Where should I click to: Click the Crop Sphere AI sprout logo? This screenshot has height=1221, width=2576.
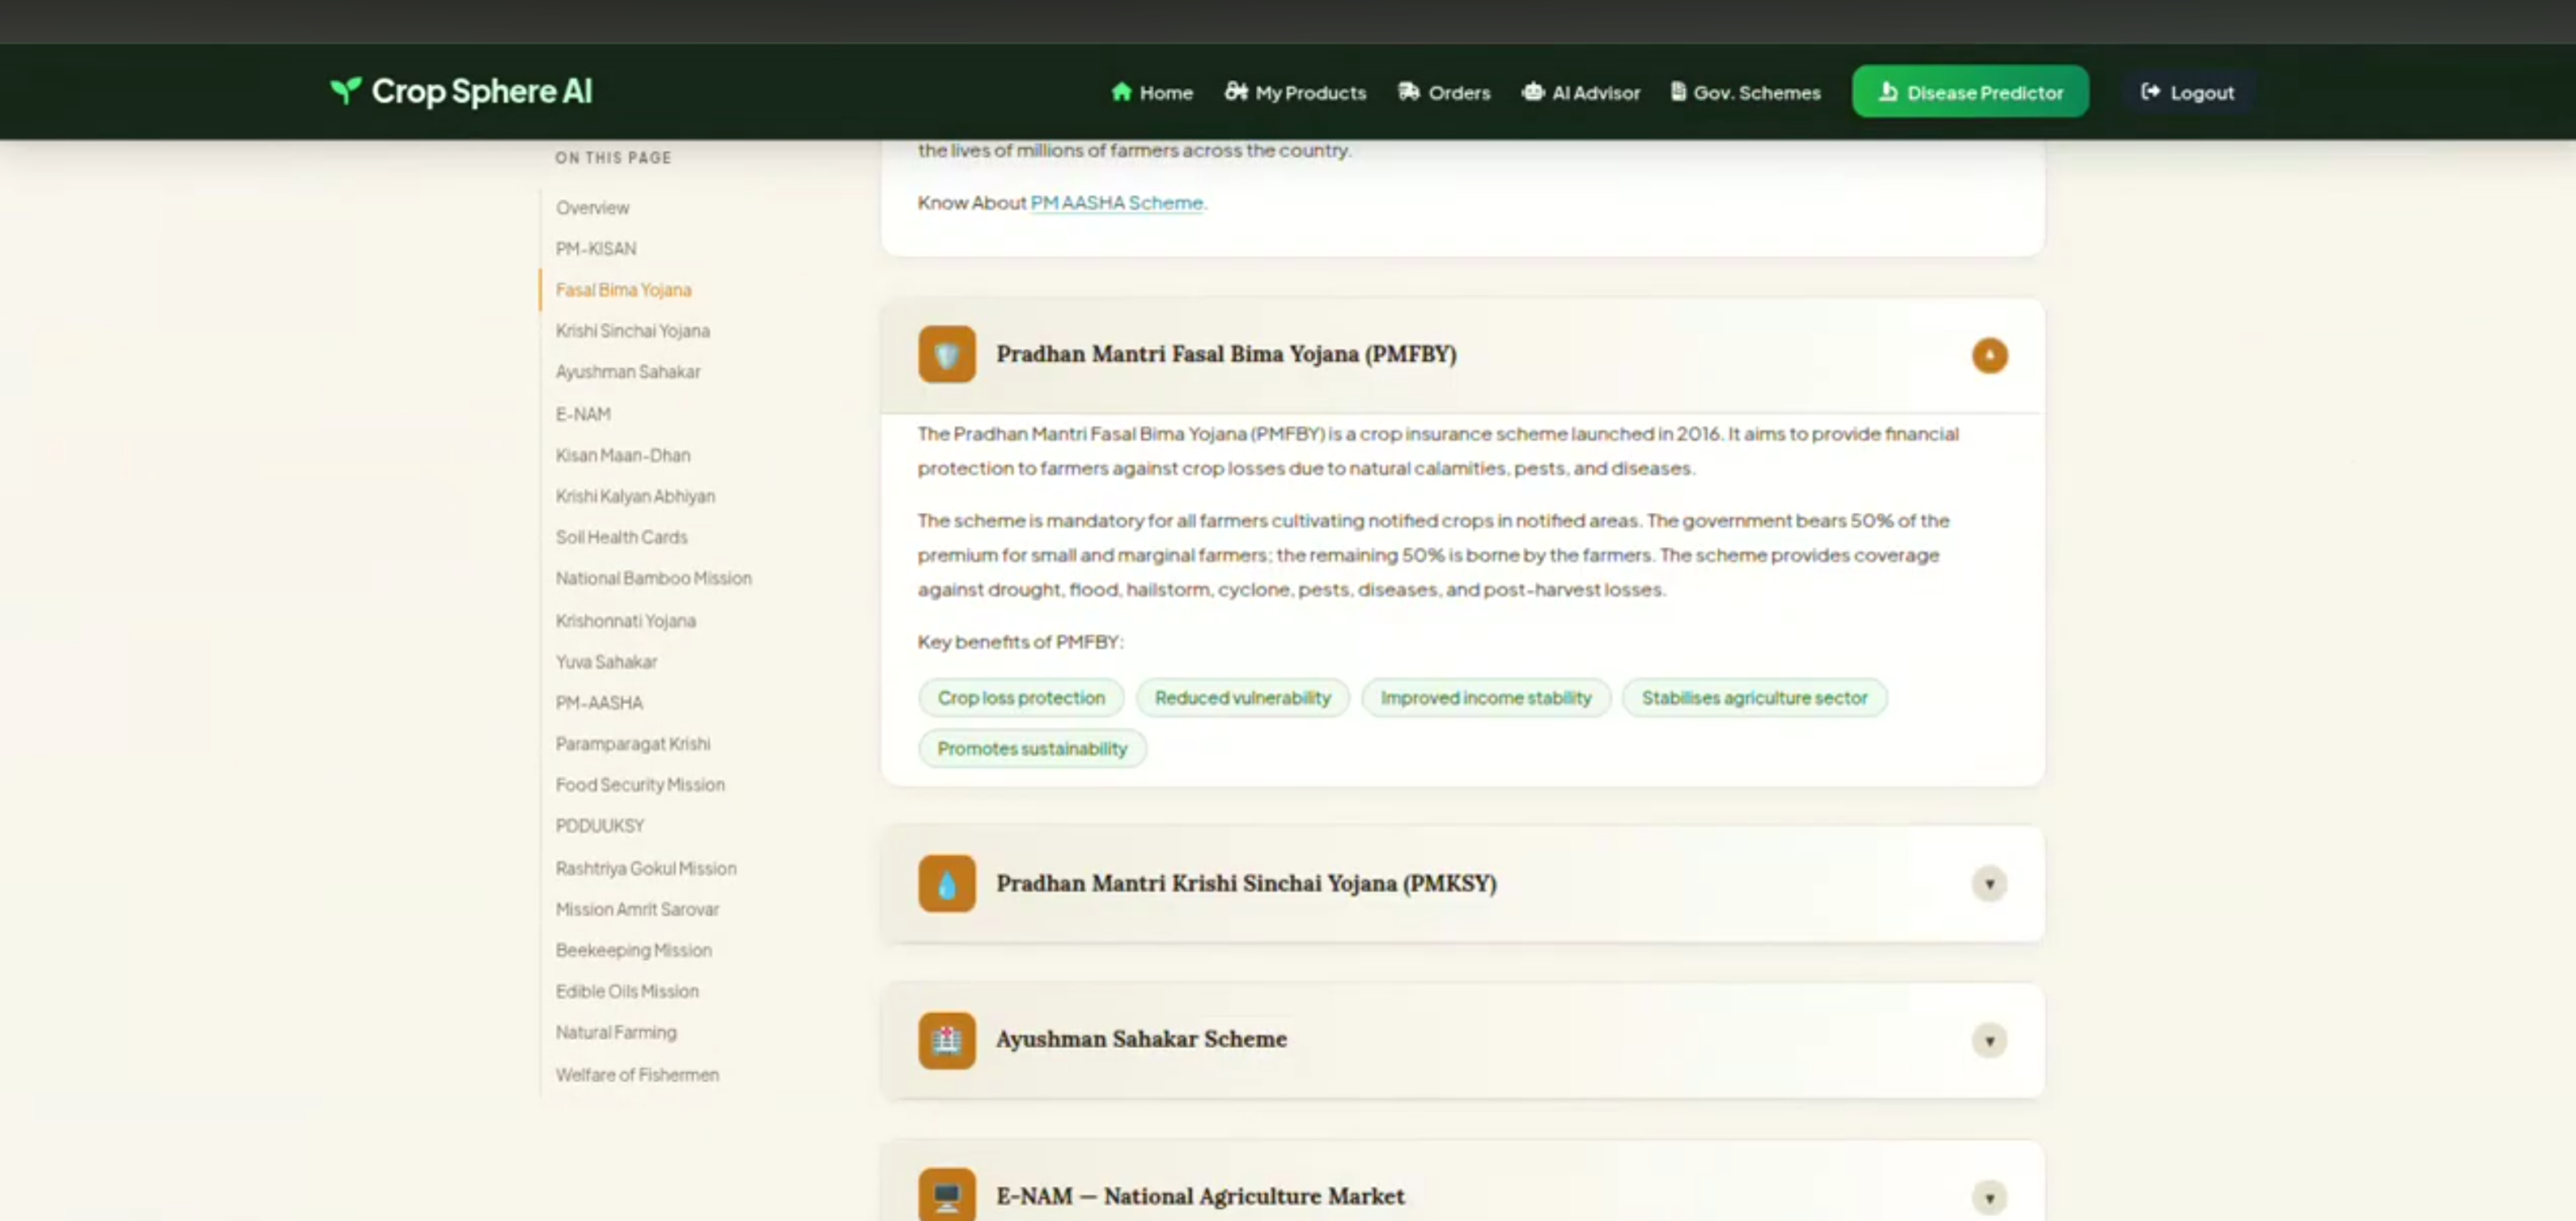pos(346,91)
